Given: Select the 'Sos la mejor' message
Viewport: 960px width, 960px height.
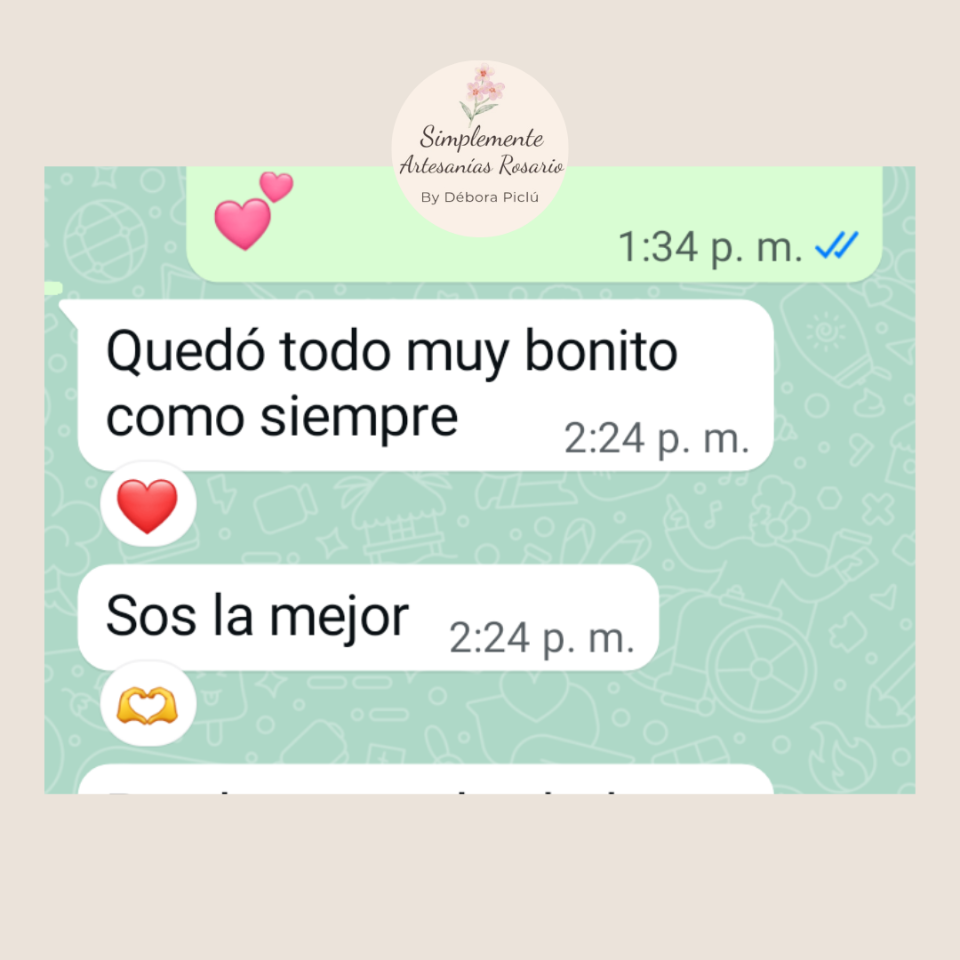Looking at the screenshot, I should click(368, 618).
